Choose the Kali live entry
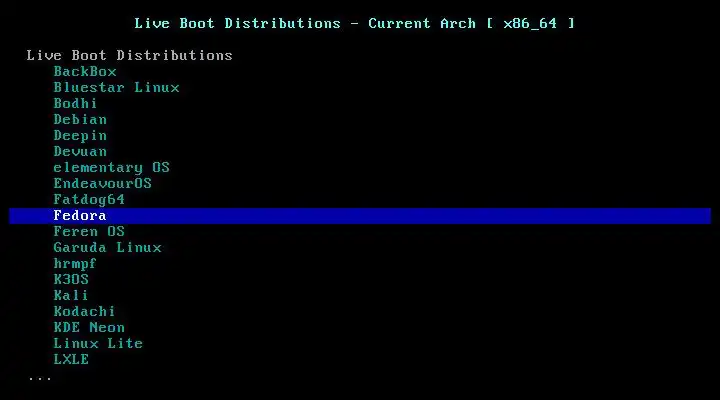The width and height of the screenshot is (720, 400). 71,296
